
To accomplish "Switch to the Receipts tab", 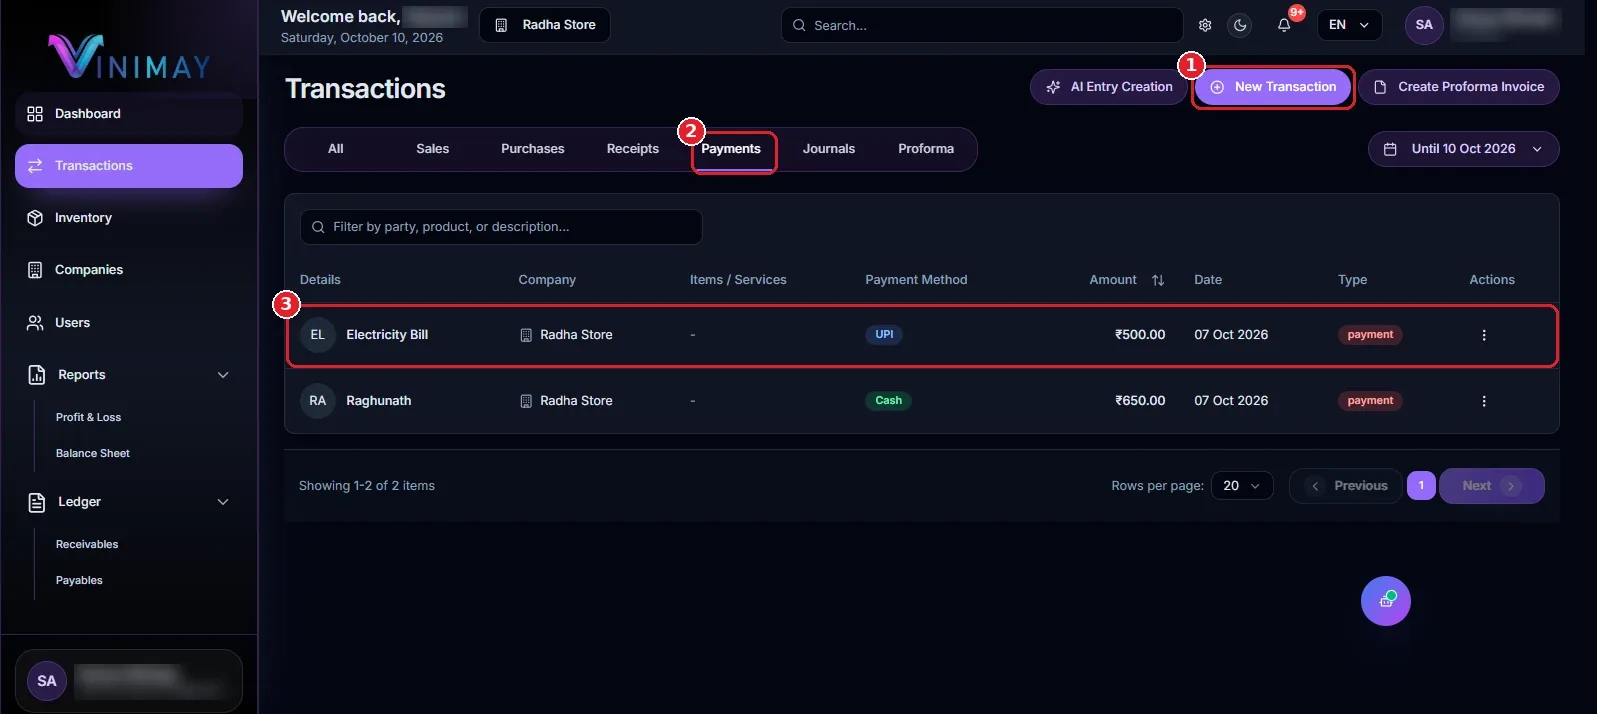I will click(633, 149).
